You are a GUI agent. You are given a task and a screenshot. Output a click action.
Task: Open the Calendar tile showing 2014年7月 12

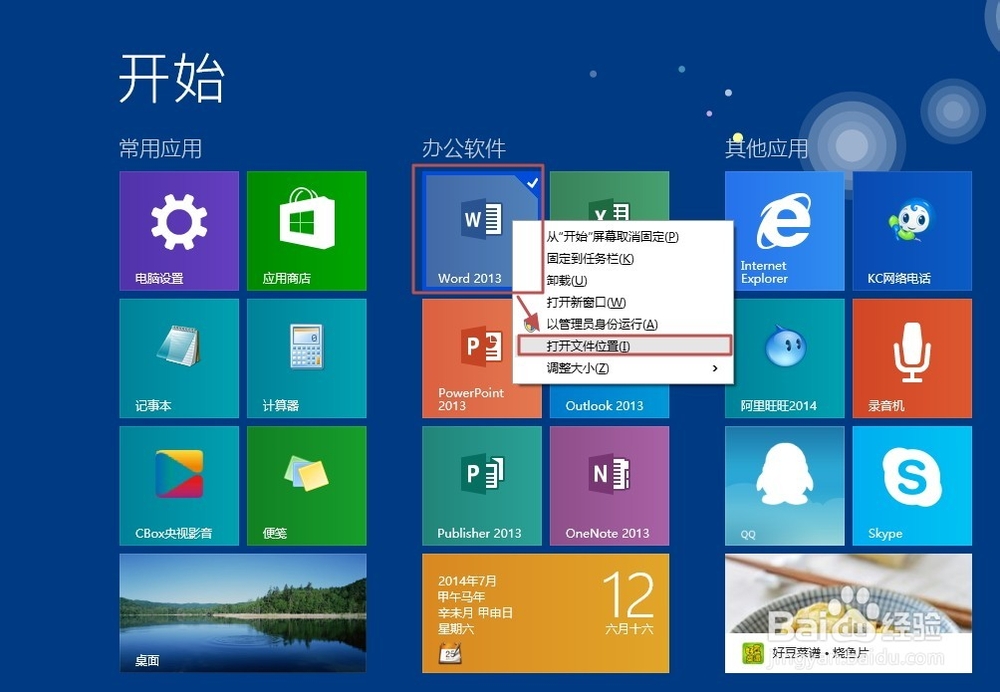point(546,613)
